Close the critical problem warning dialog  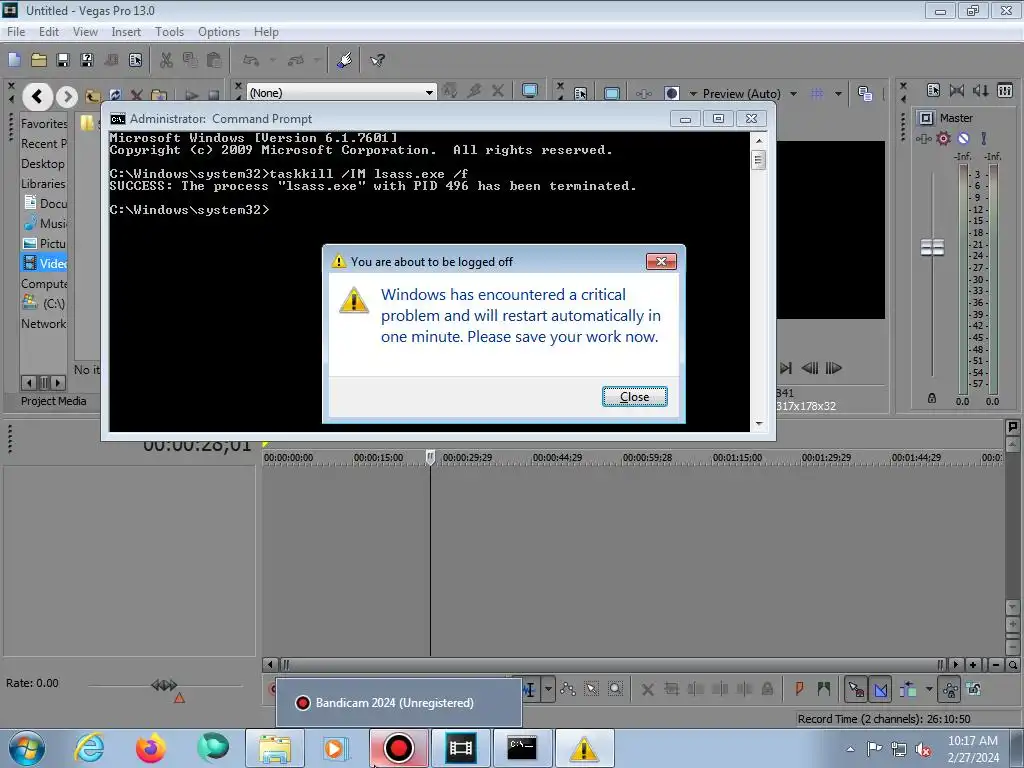(634, 396)
